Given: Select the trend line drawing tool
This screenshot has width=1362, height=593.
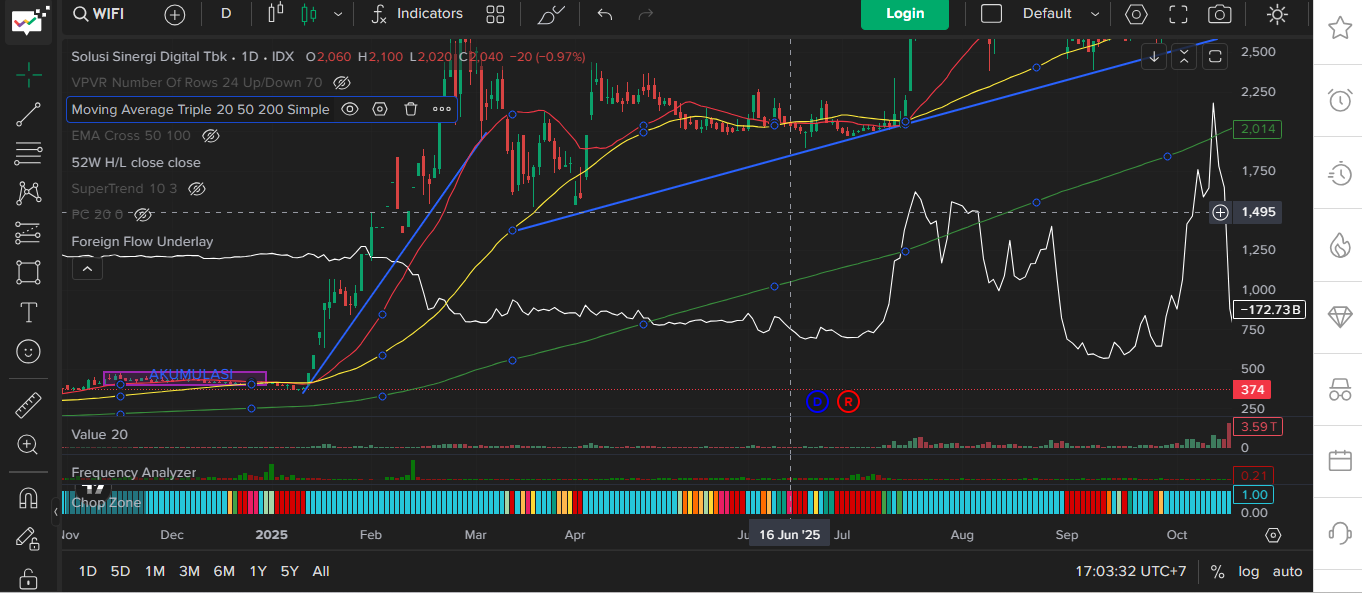Looking at the screenshot, I should [x=28, y=114].
